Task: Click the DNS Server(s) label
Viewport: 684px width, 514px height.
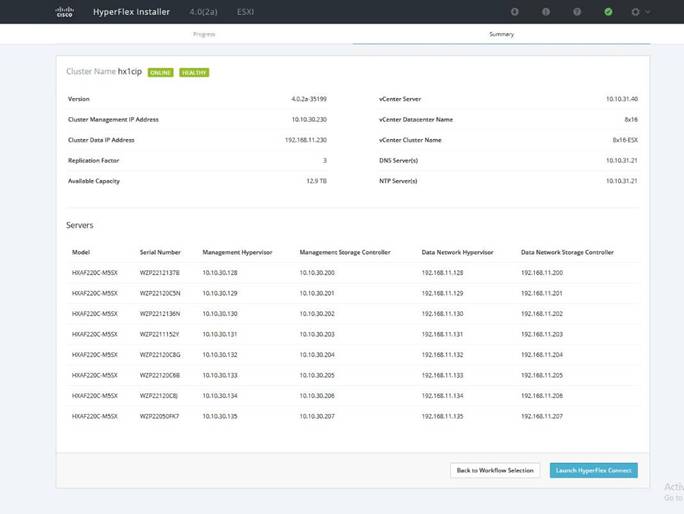Action: [398, 161]
